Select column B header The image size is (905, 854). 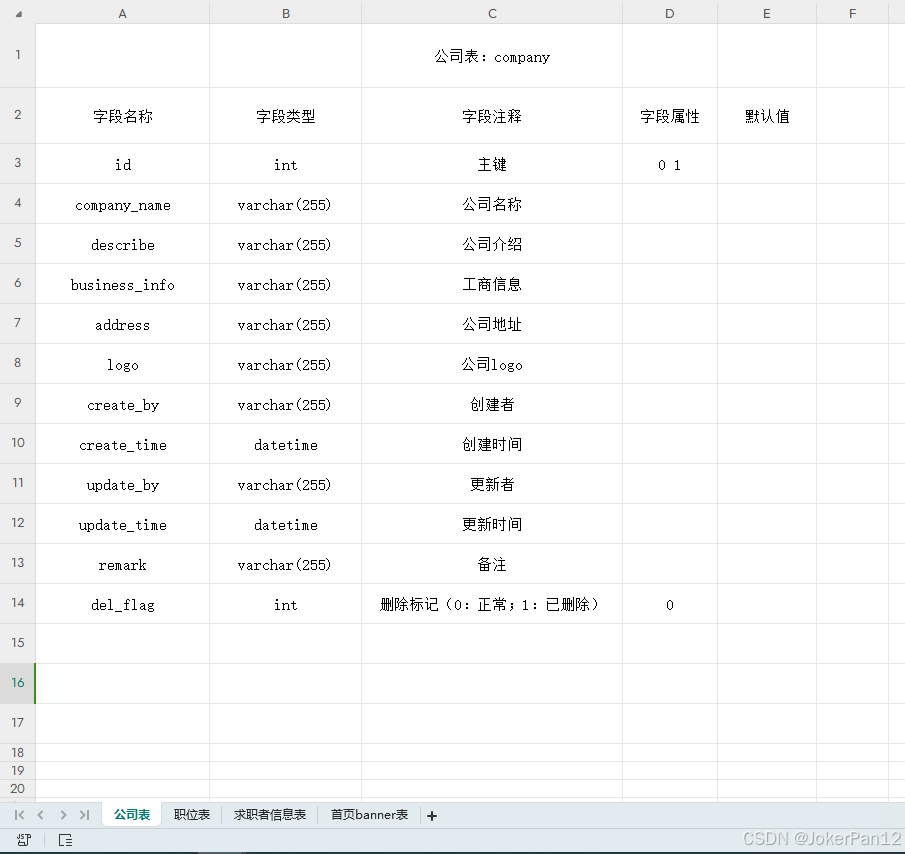tap(286, 13)
